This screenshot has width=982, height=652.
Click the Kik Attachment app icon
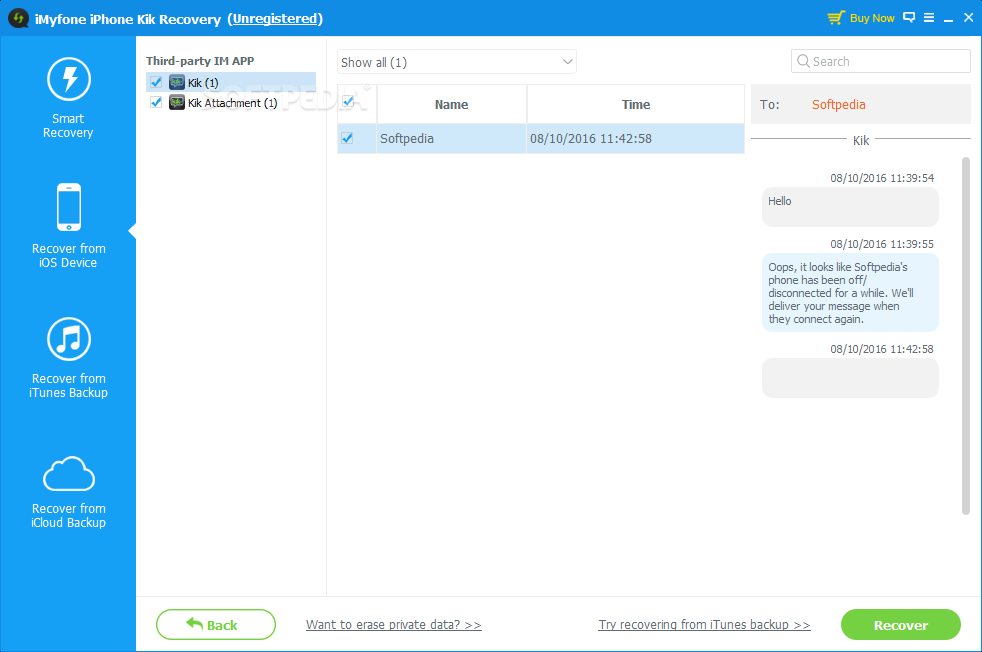coord(177,102)
